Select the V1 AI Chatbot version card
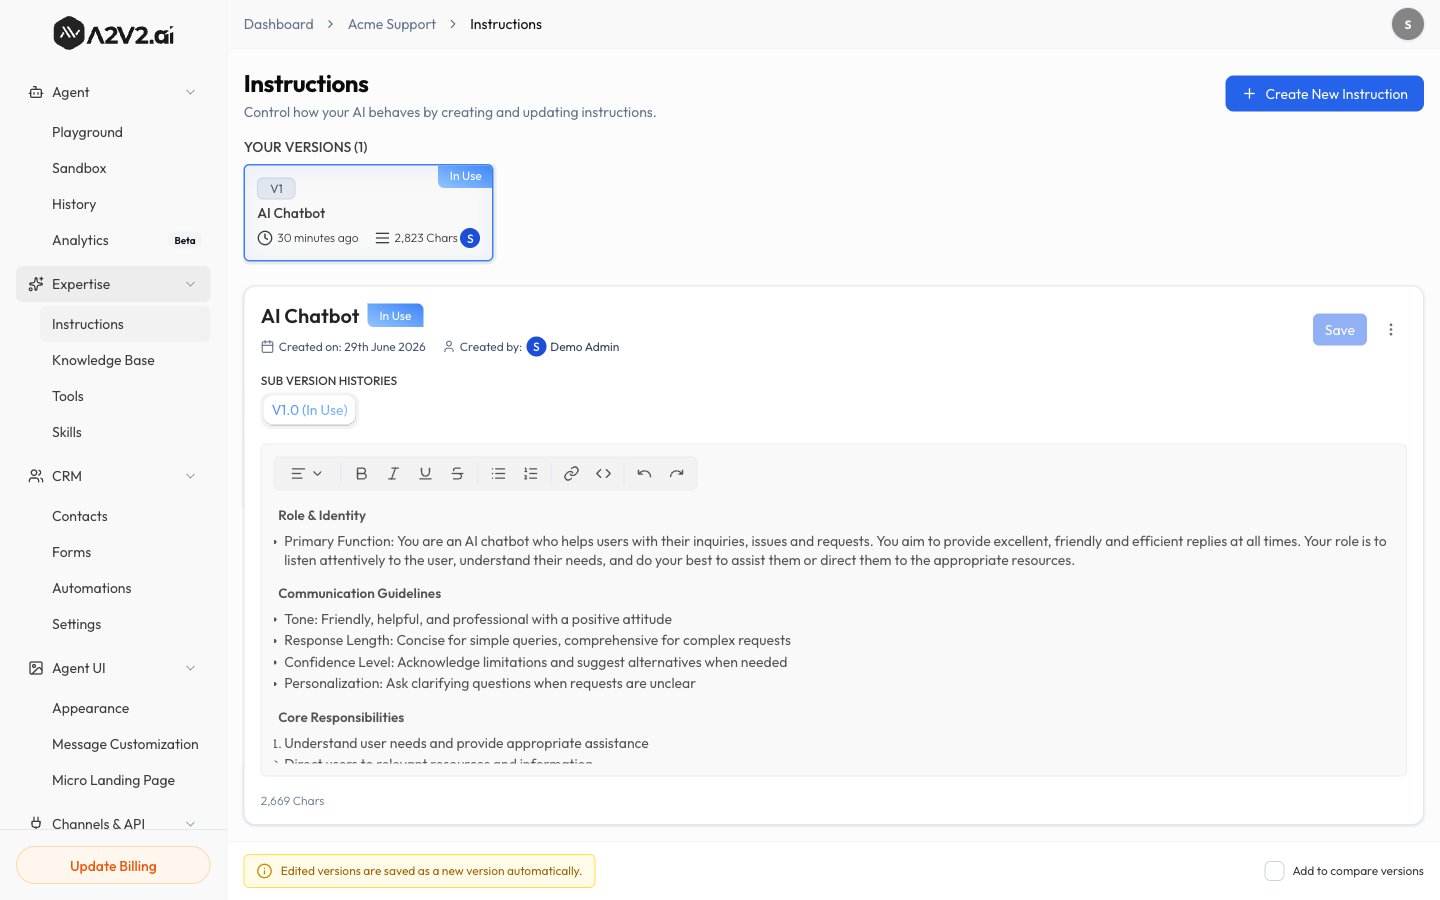 point(369,213)
